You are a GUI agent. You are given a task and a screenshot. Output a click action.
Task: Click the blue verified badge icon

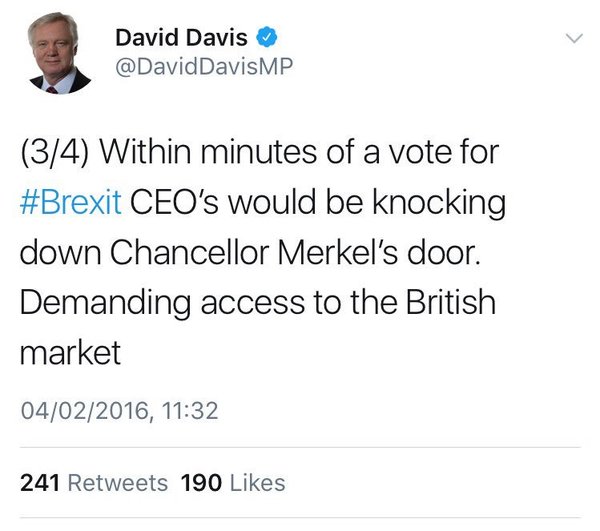(266, 39)
